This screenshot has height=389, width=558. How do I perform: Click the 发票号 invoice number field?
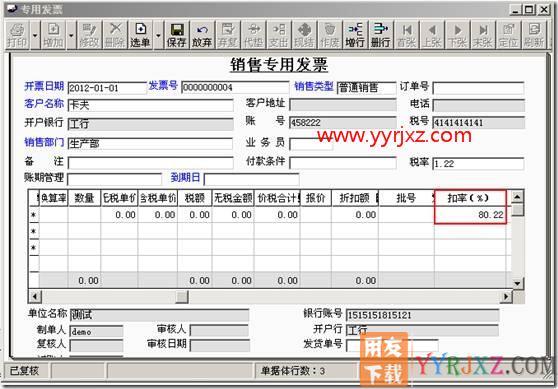pyautogui.click(x=235, y=87)
